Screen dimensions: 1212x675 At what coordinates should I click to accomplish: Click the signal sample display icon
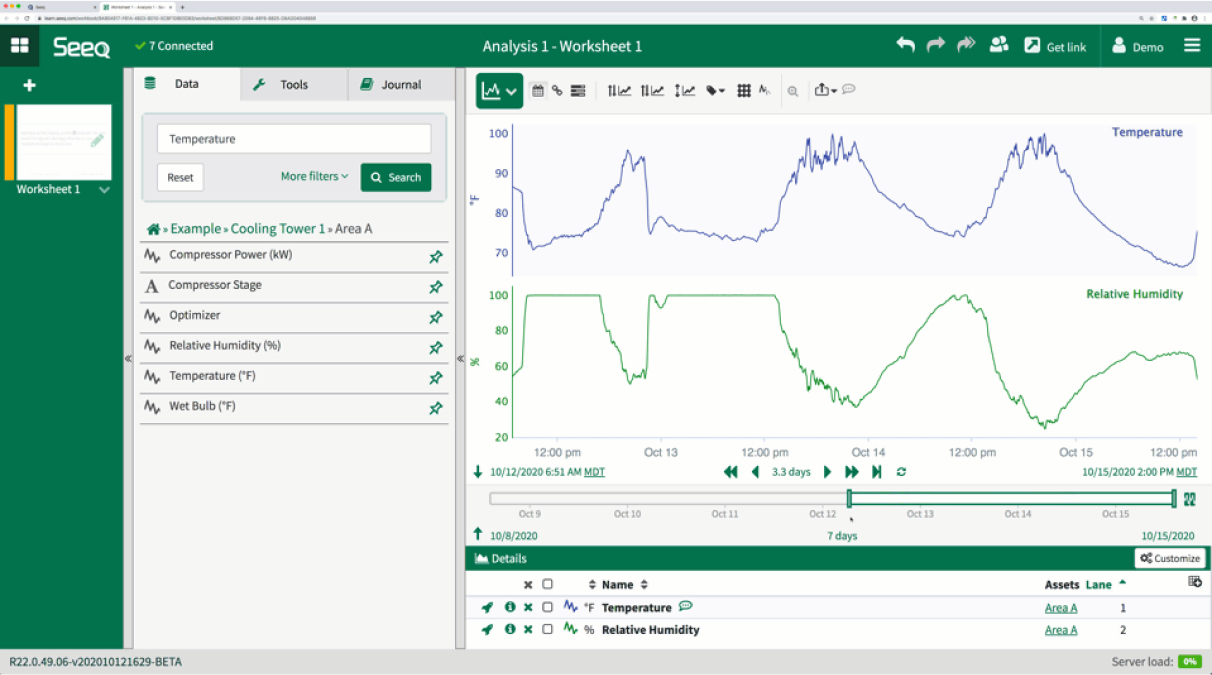coord(765,90)
